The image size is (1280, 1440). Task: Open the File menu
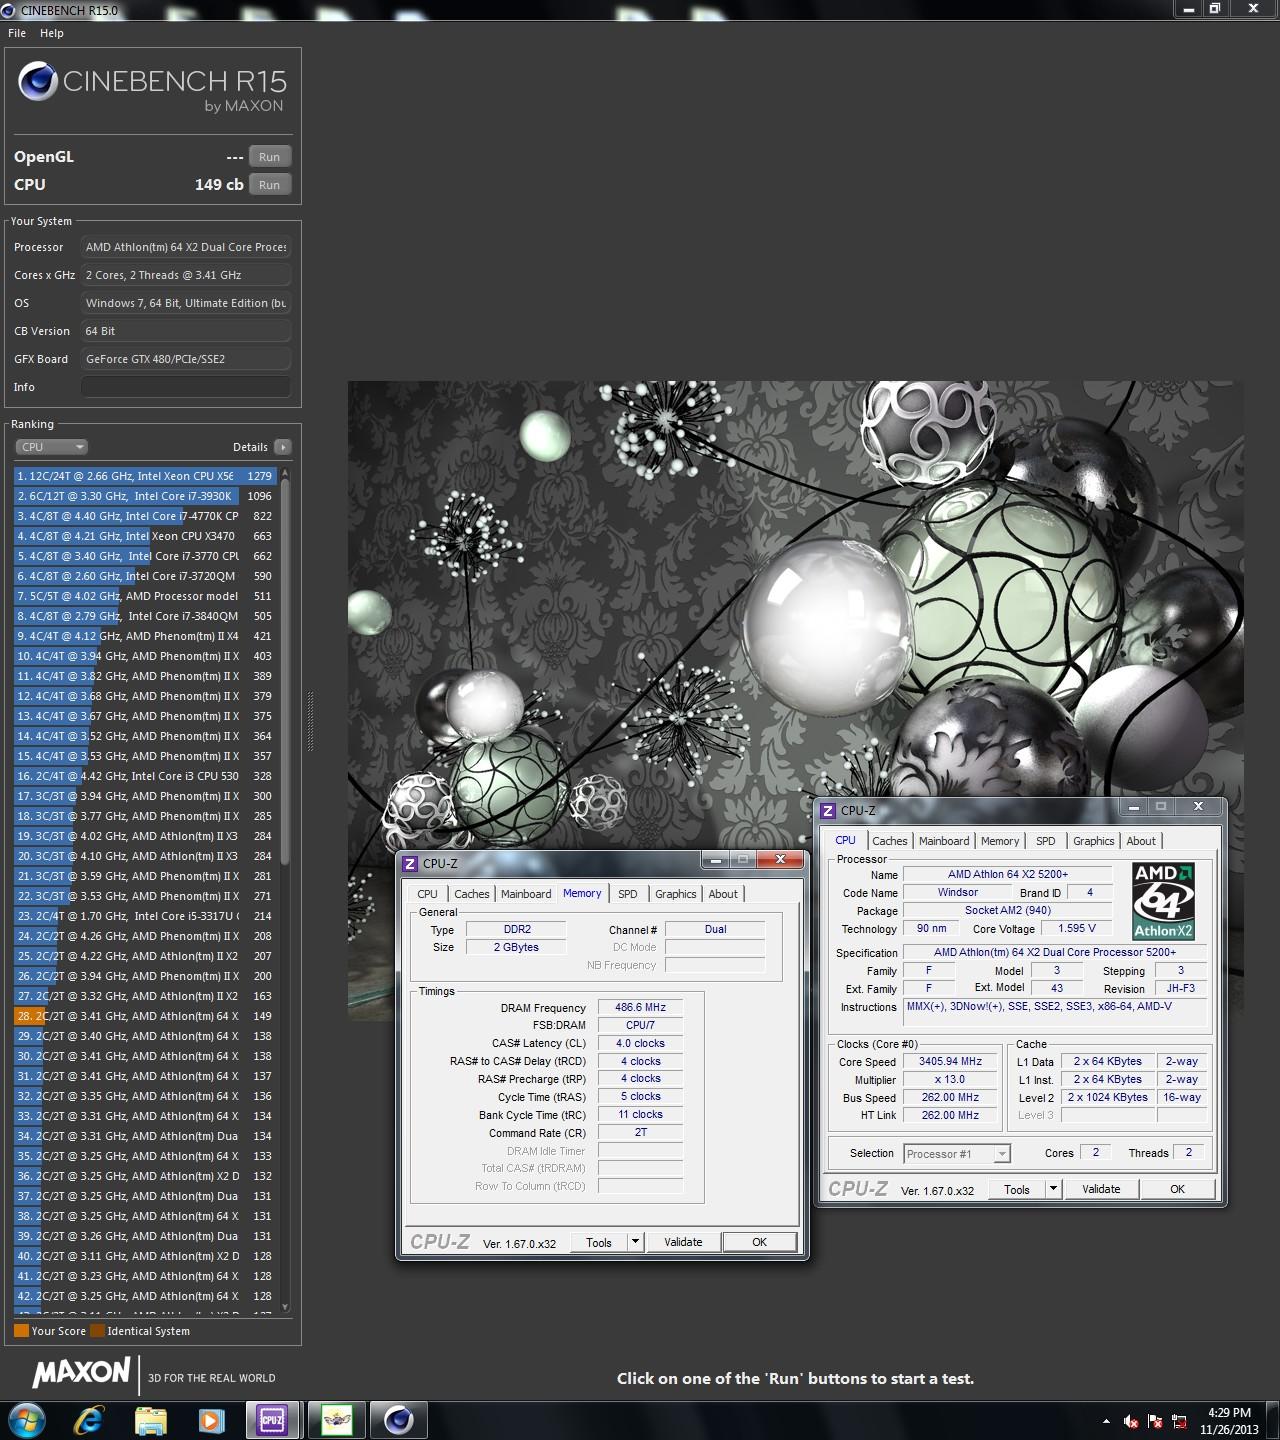(x=17, y=33)
